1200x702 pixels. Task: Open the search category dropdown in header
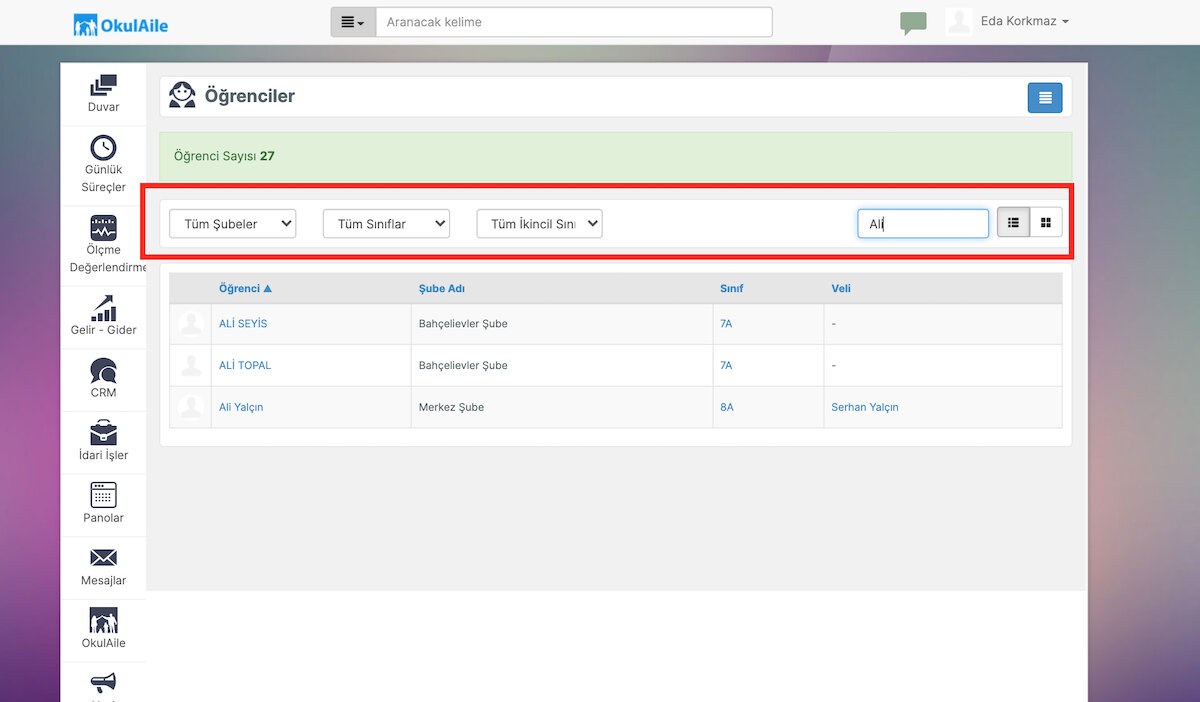point(353,22)
